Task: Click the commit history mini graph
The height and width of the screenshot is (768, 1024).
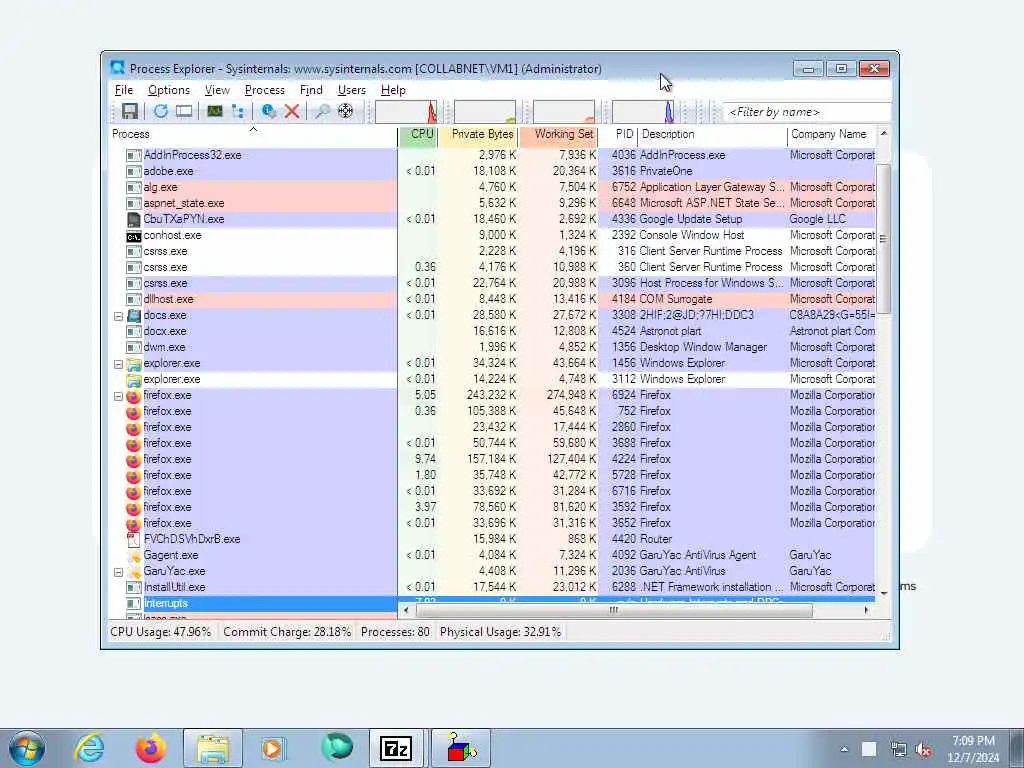Action: point(485,112)
